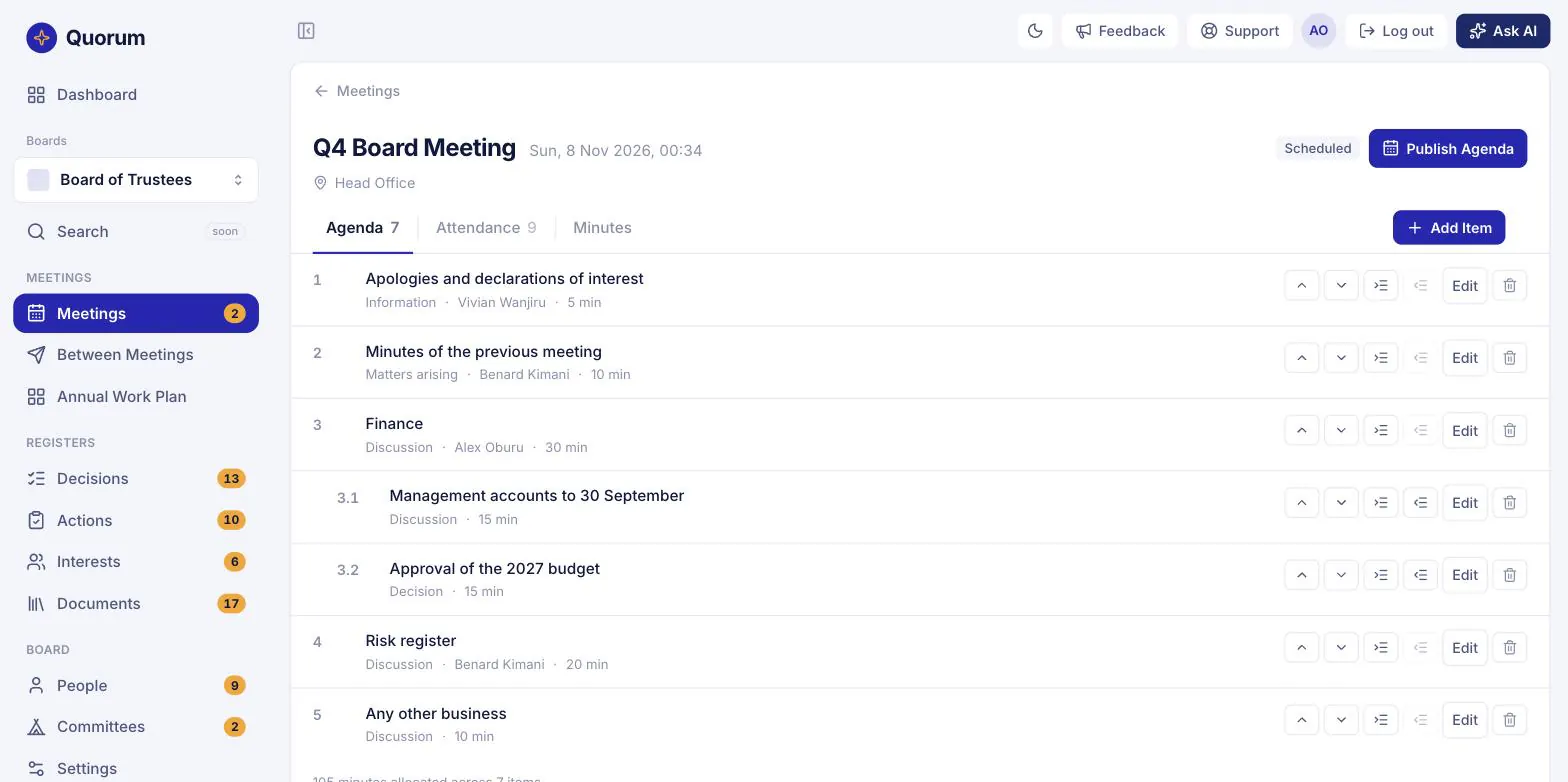Toggle dark mode moon icon
The height and width of the screenshot is (782, 1568).
(x=1035, y=31)
